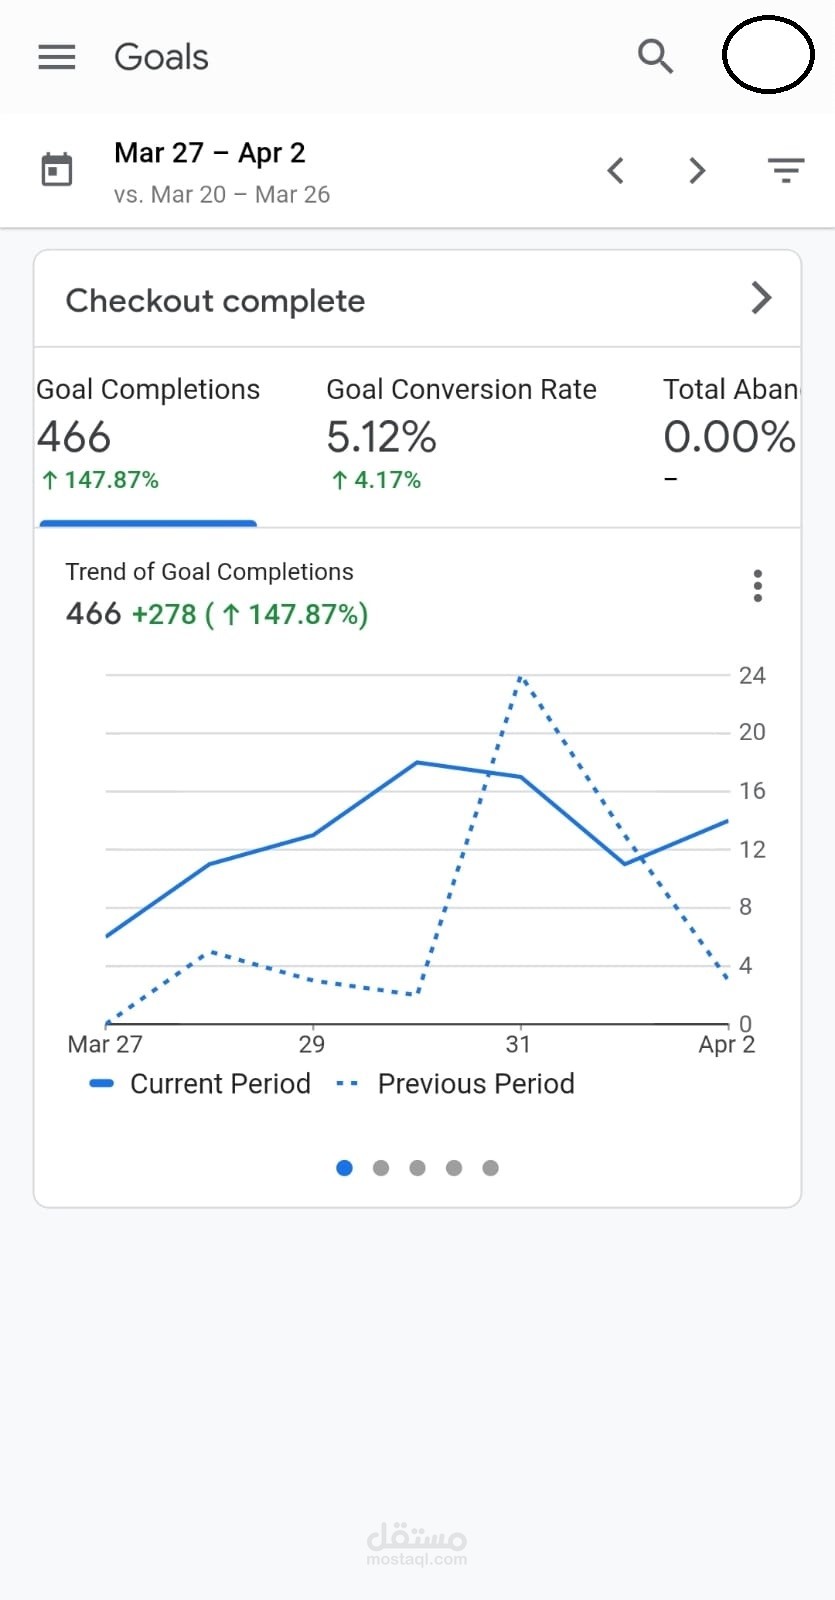The height and width of the screenshot is (1600, 835).
Task: Open the hamburger navigation menu
Action: click(57, 57)
